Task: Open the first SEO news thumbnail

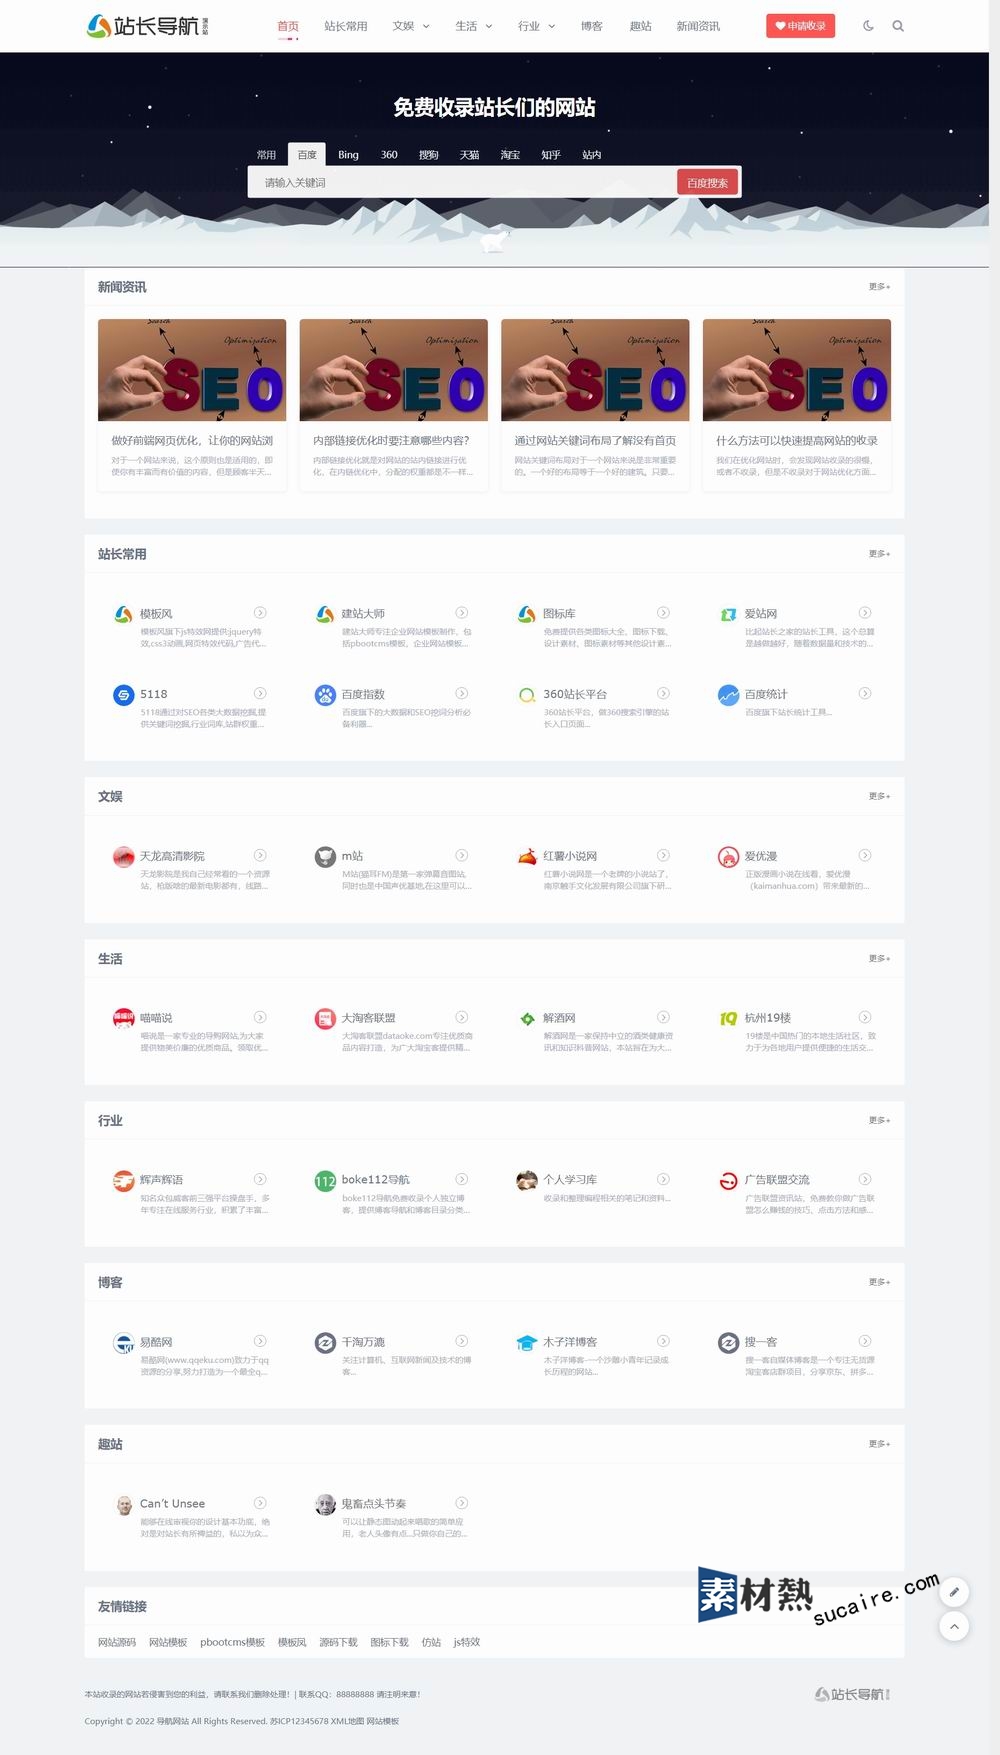Action: (x=192, y=370)
